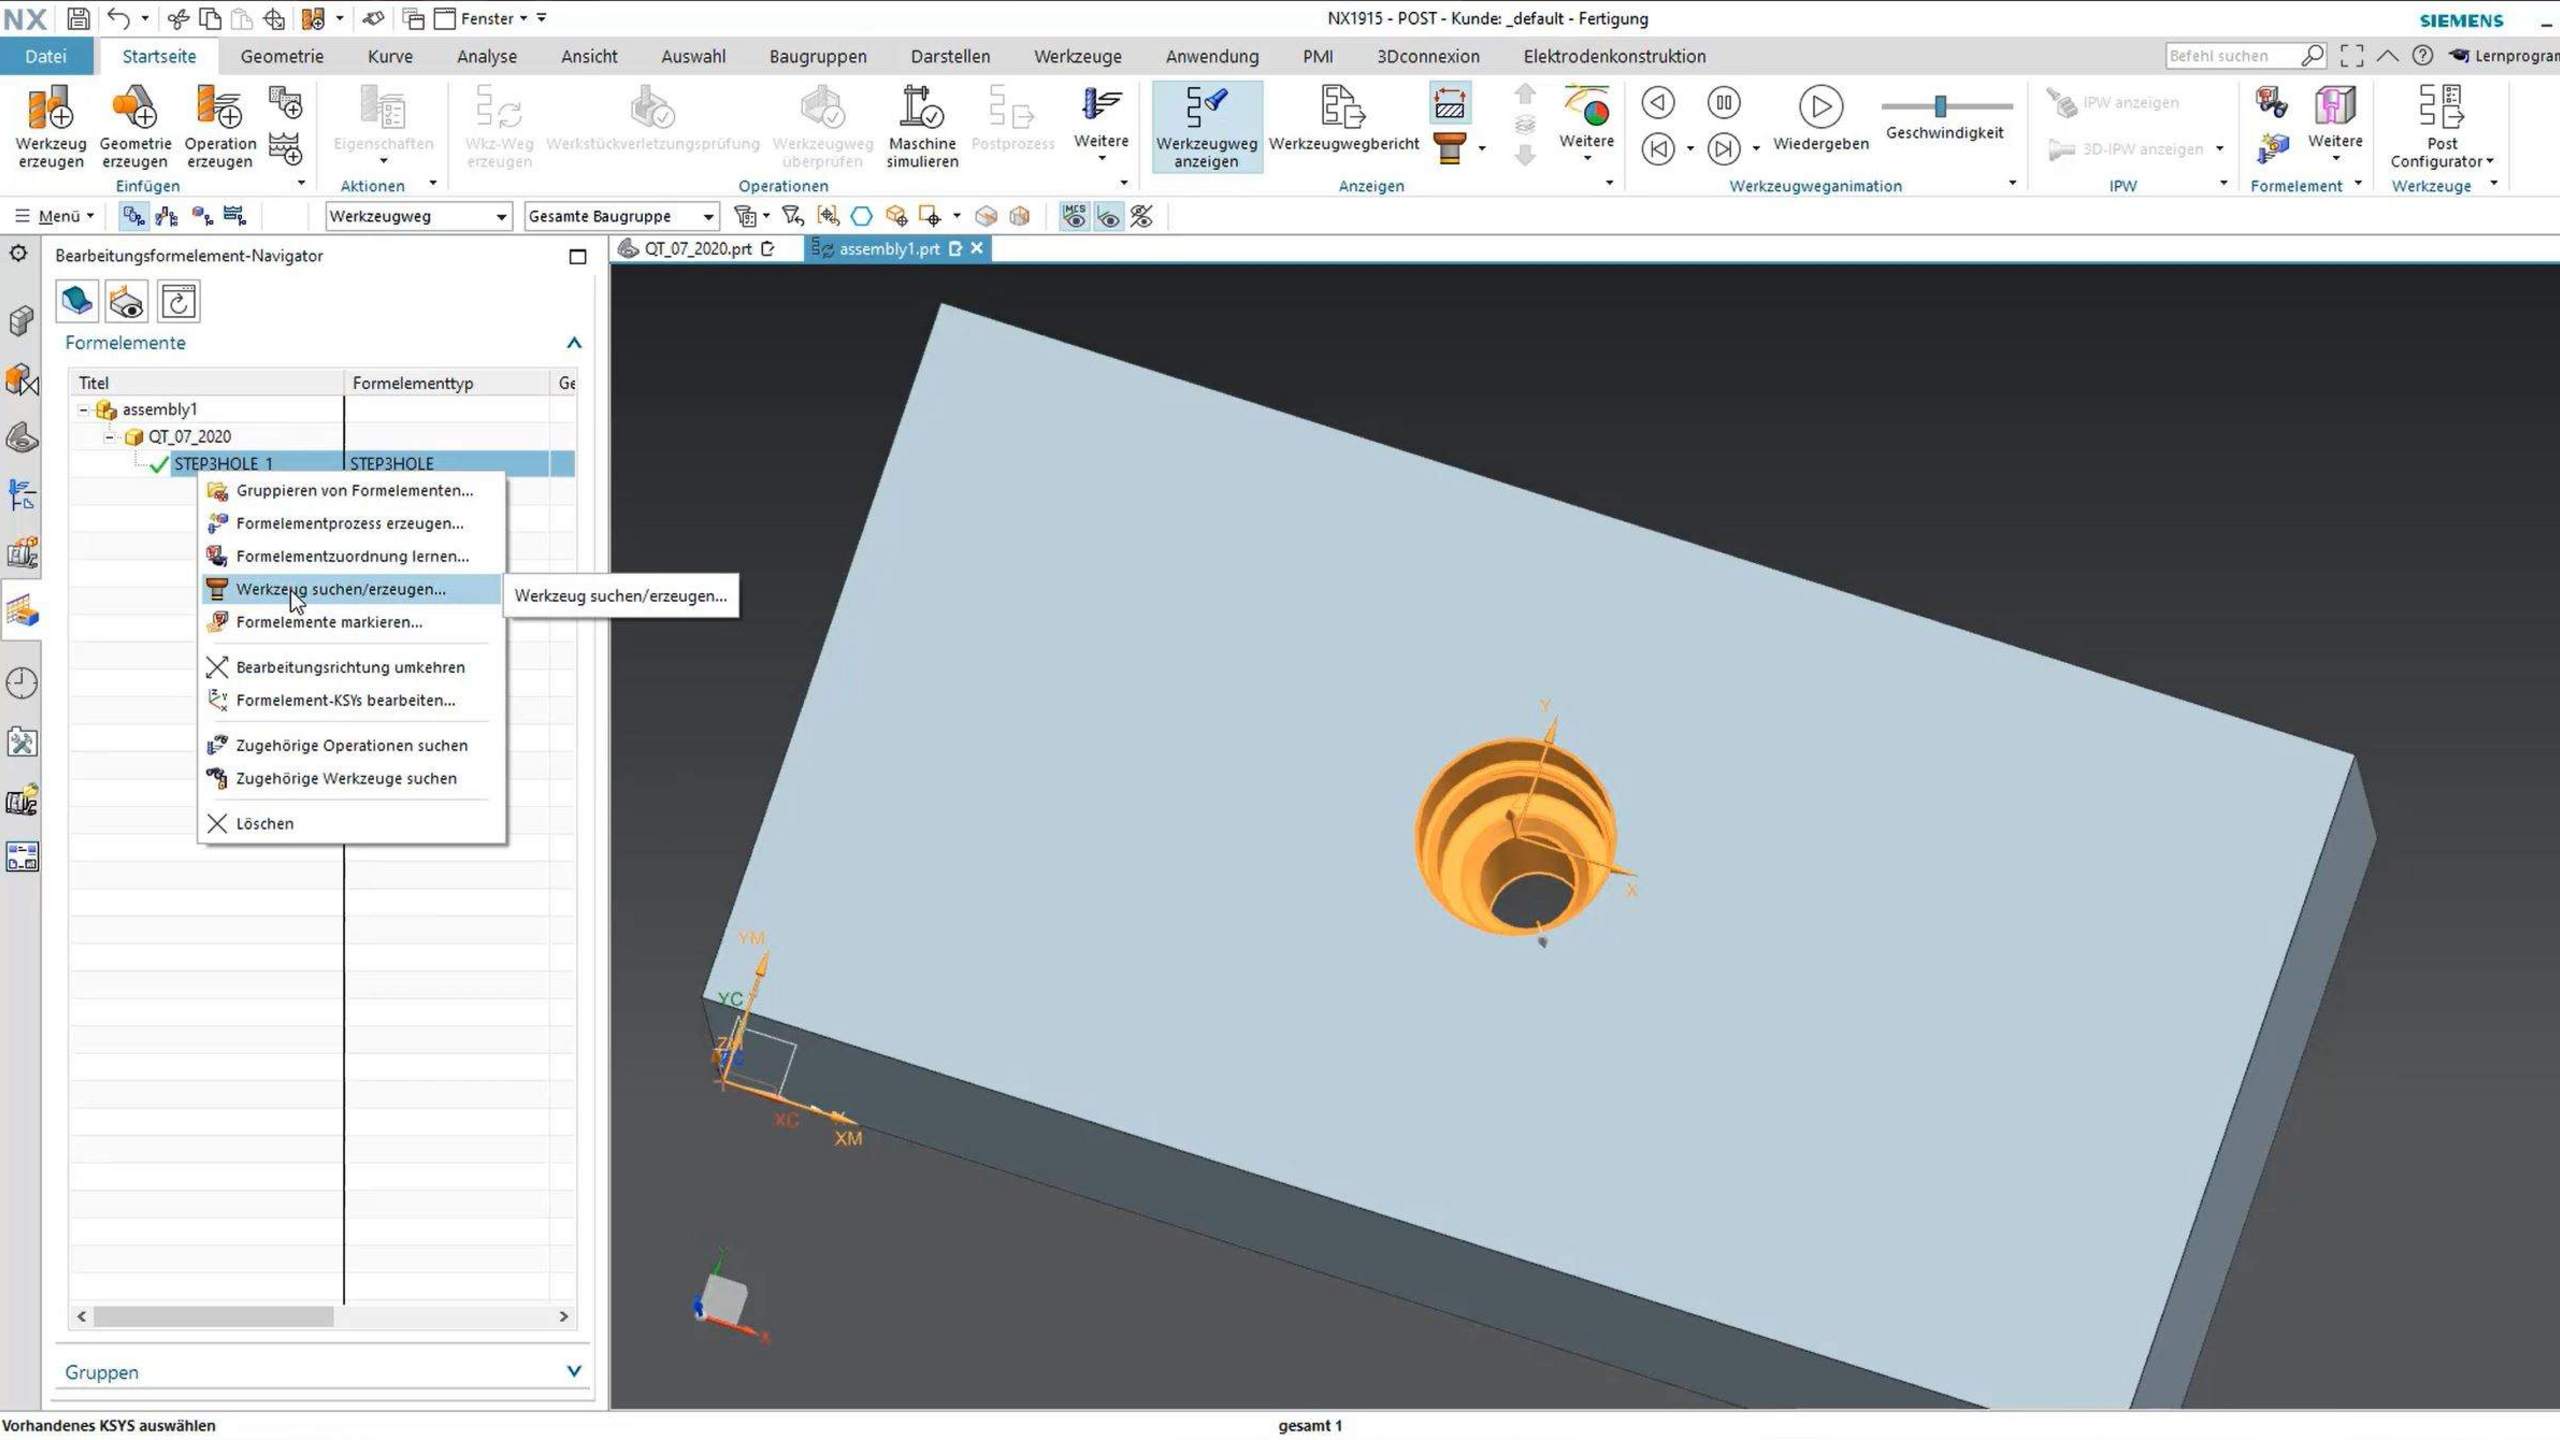Click the navigator refresh icon
2560x1440 pixels.
click(178, 301)
